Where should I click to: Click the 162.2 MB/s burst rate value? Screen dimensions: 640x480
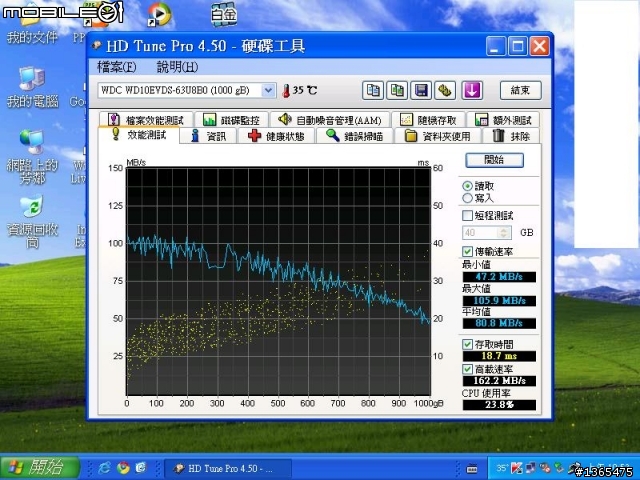[x=499, y=381]
